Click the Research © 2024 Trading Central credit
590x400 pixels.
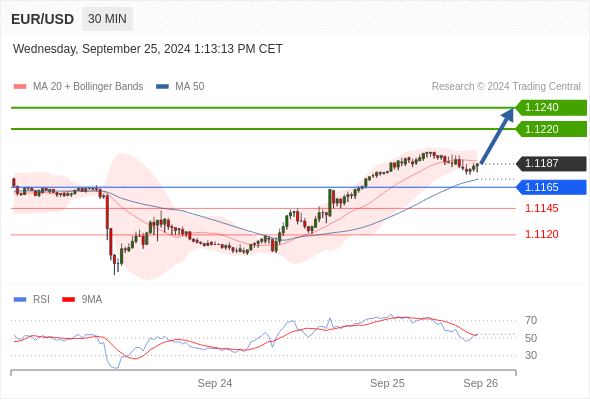(x=506, y=87)
